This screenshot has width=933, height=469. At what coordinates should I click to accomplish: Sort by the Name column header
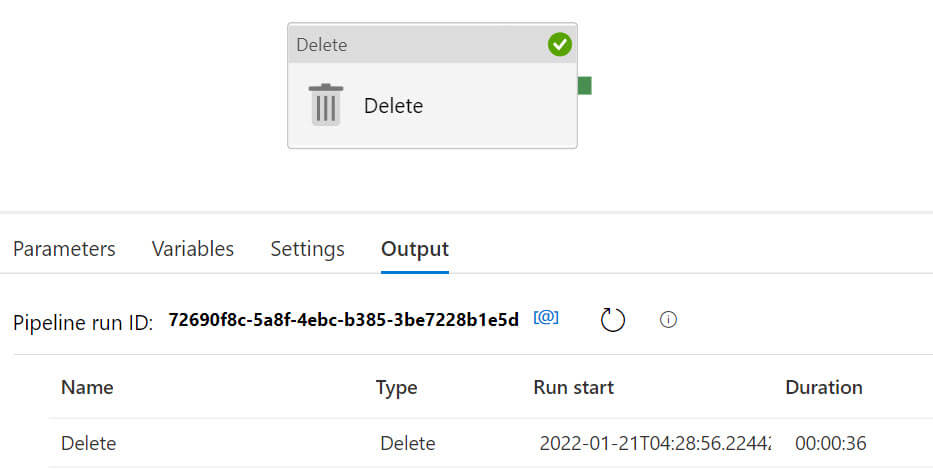click(87, 387)
